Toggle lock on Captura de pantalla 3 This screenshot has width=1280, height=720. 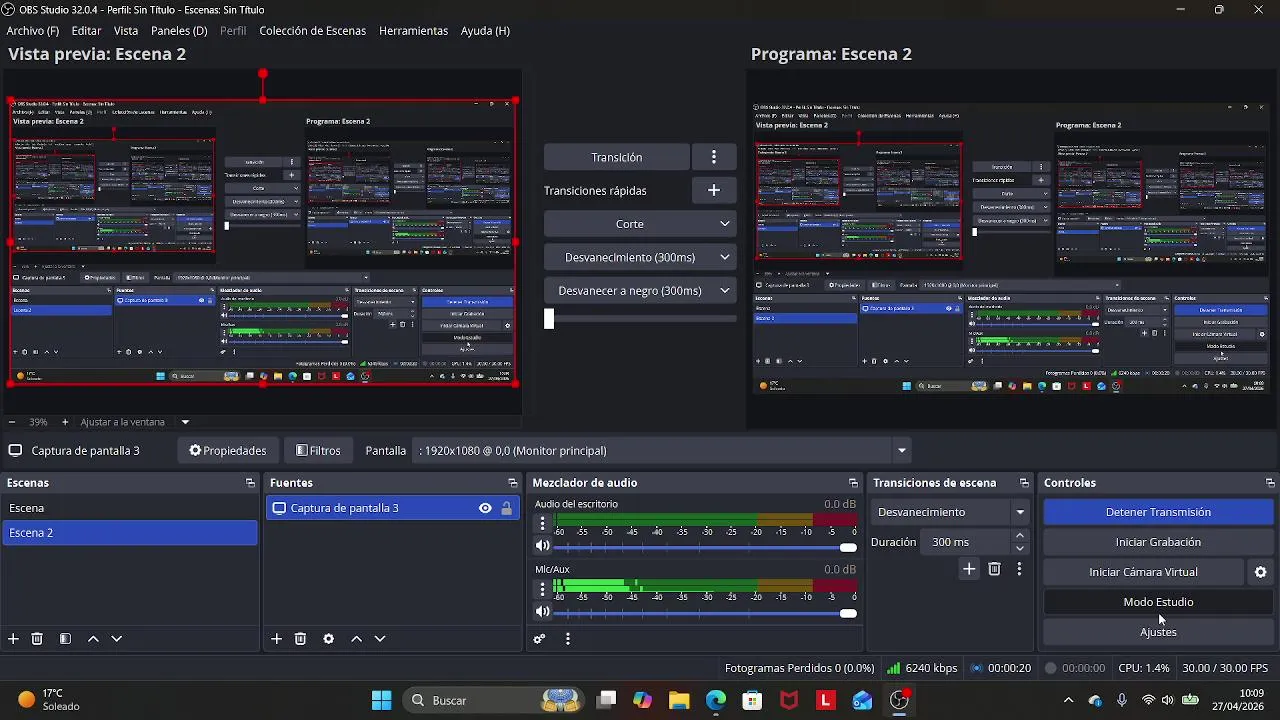tap(506, 508)
